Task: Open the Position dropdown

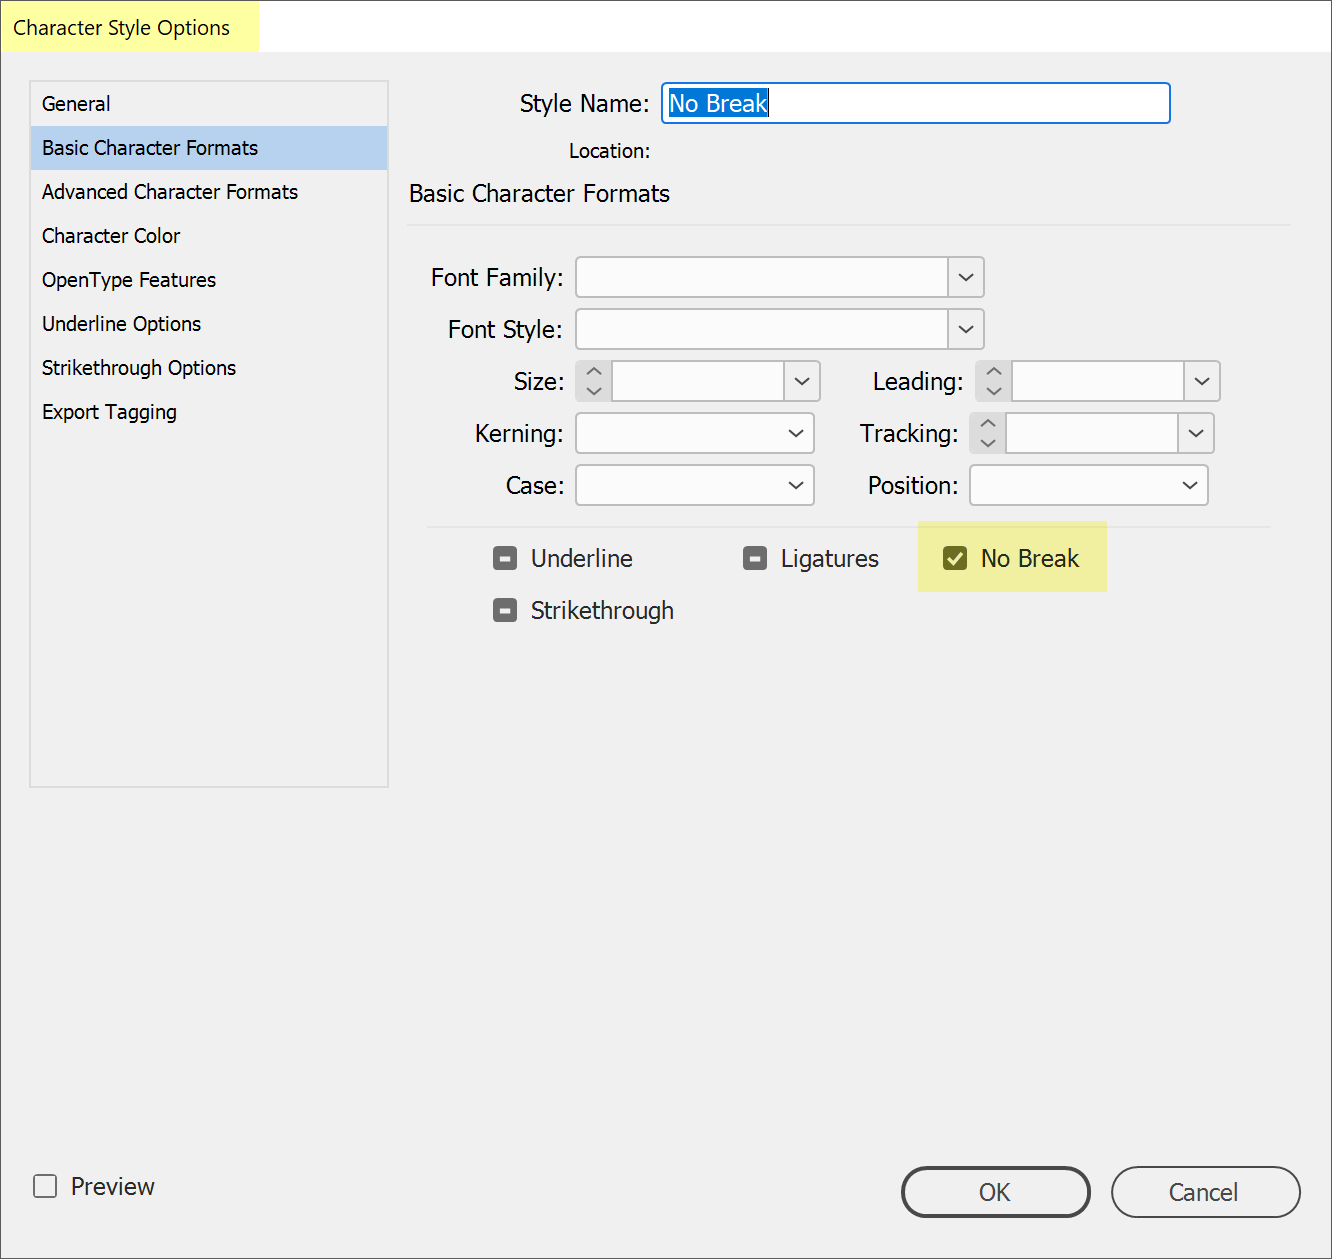Action: [1189, 485]
